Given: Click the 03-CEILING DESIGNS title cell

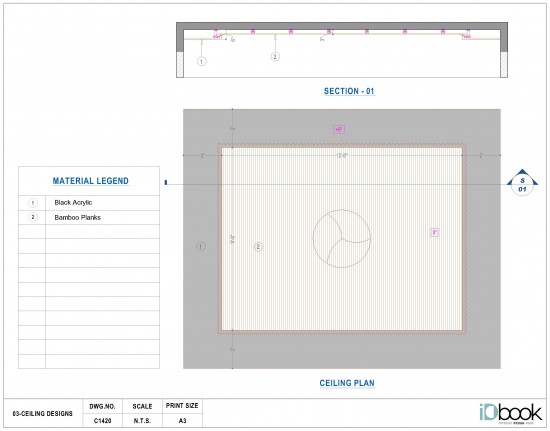Looking at the screenshot, I should click(x=43, y=413).
